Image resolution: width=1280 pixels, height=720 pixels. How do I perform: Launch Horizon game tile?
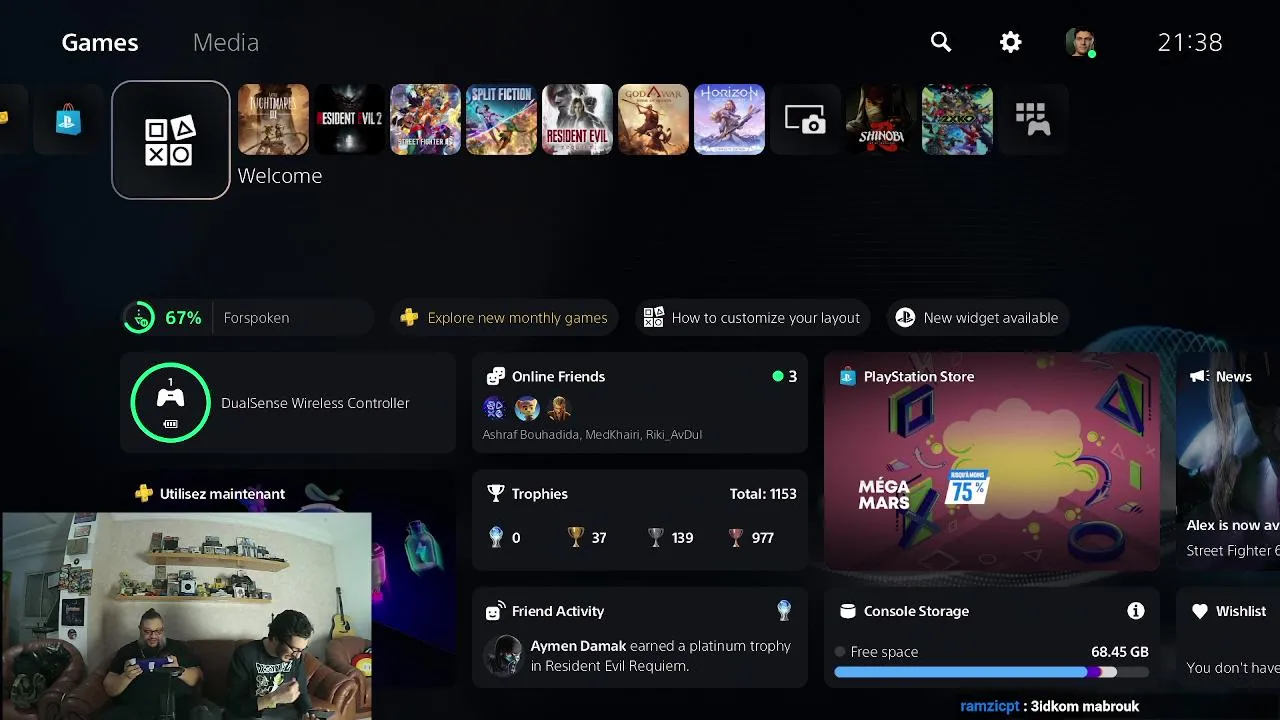729,120
